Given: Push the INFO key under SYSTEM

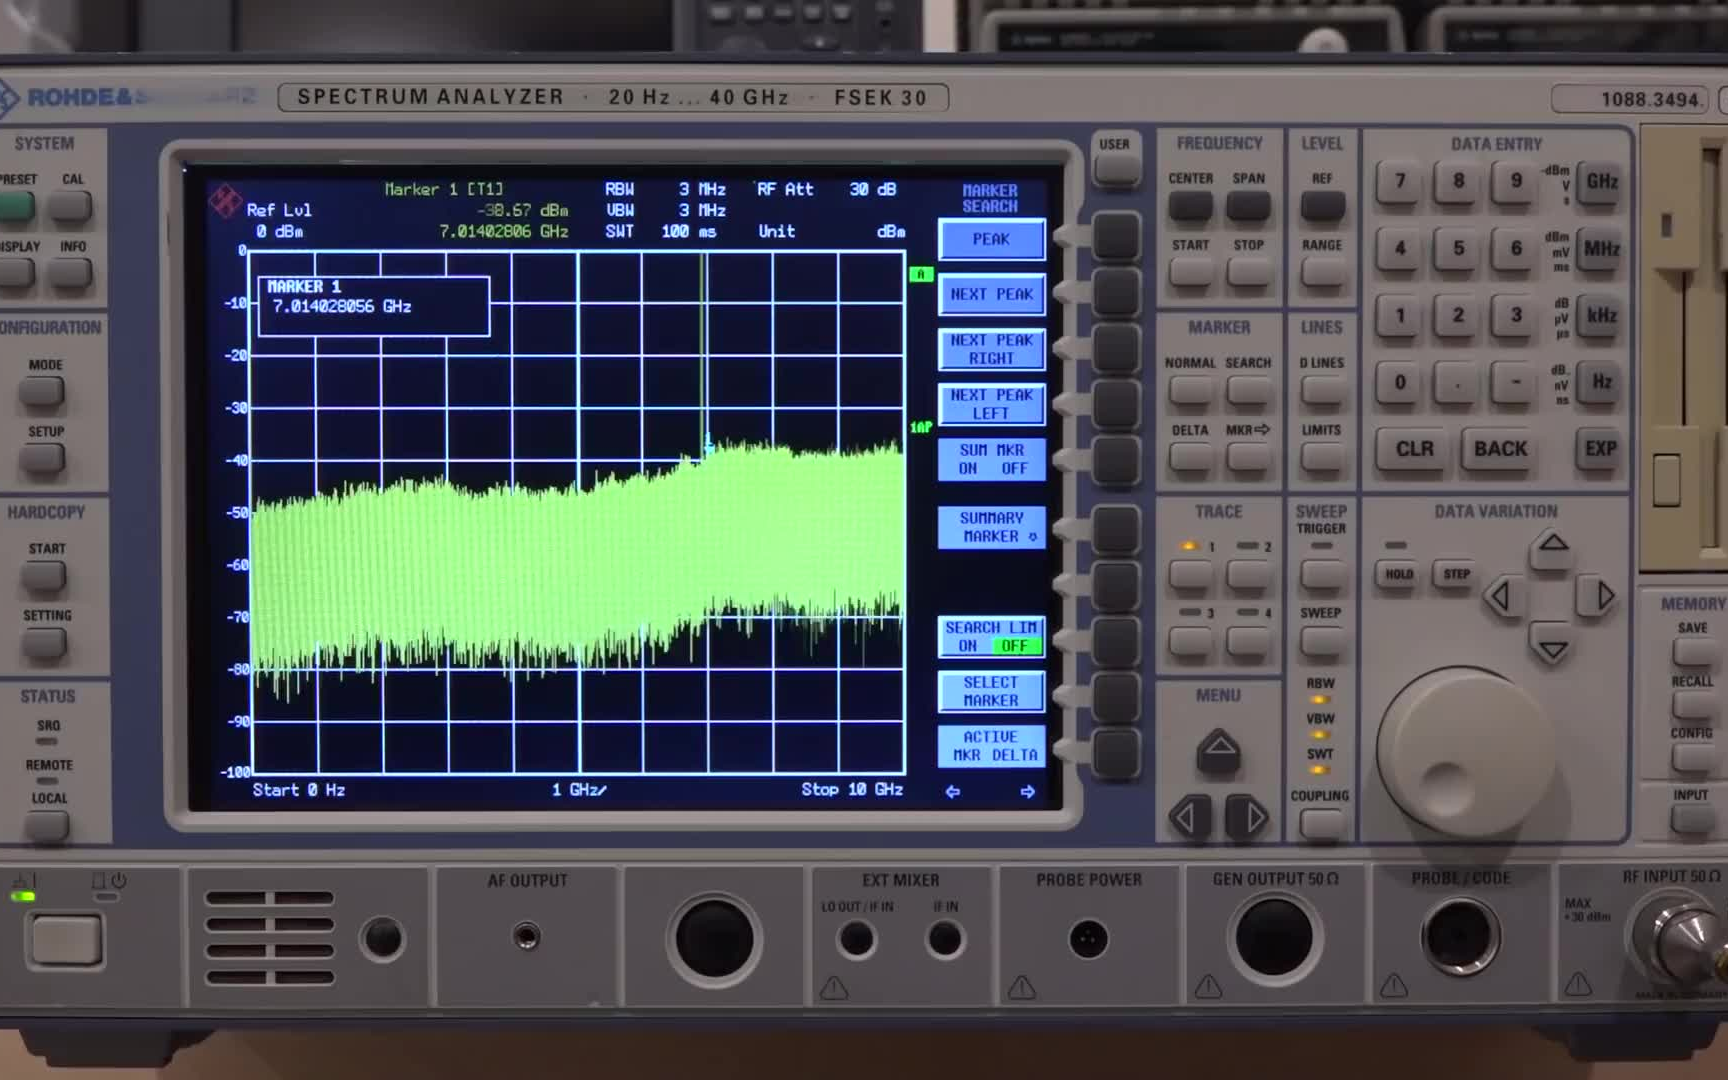Looking at the screenshot, I should 71,273.
